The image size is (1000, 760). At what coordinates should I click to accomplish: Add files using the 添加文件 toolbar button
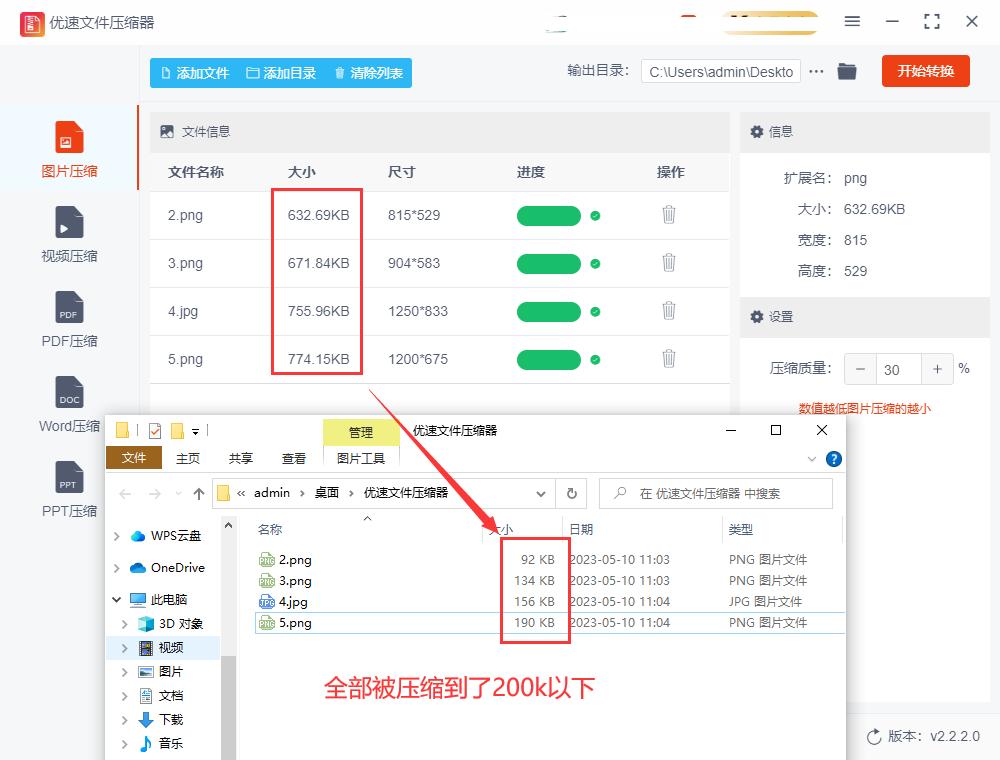tap(197, 72)
